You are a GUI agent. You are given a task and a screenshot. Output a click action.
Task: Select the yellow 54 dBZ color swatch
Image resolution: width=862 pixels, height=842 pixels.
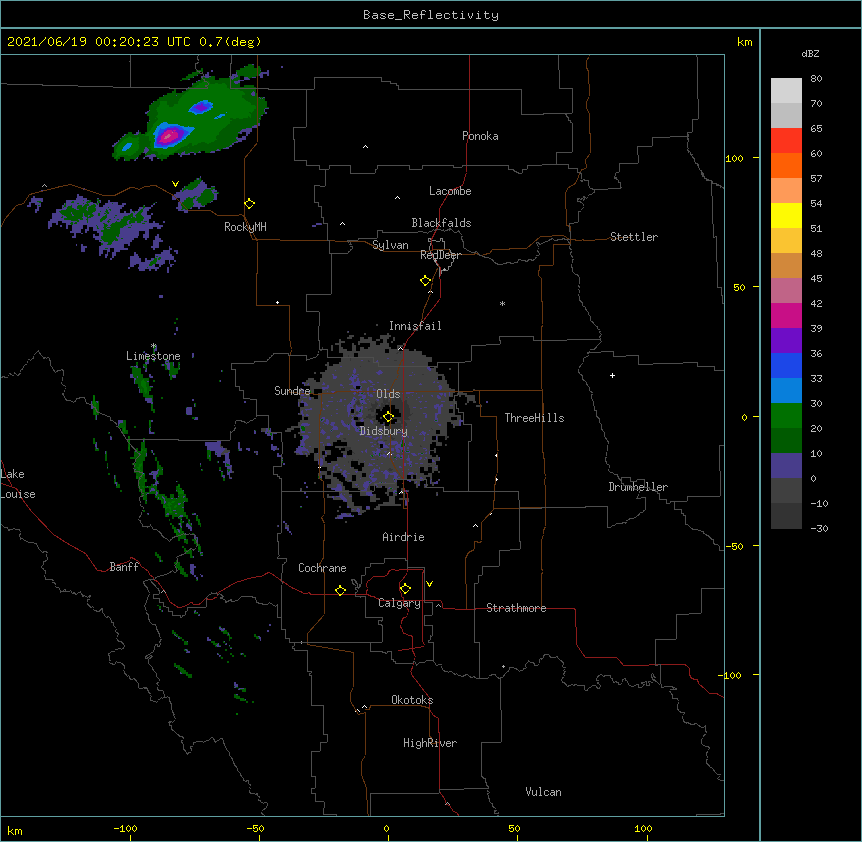786,215
